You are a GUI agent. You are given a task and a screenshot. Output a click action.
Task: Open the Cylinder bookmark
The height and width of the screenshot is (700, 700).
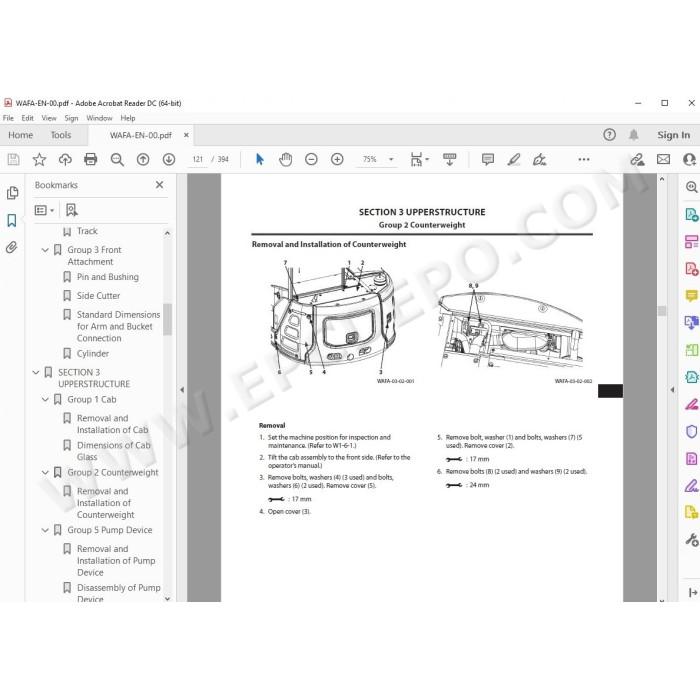[93, 354]
